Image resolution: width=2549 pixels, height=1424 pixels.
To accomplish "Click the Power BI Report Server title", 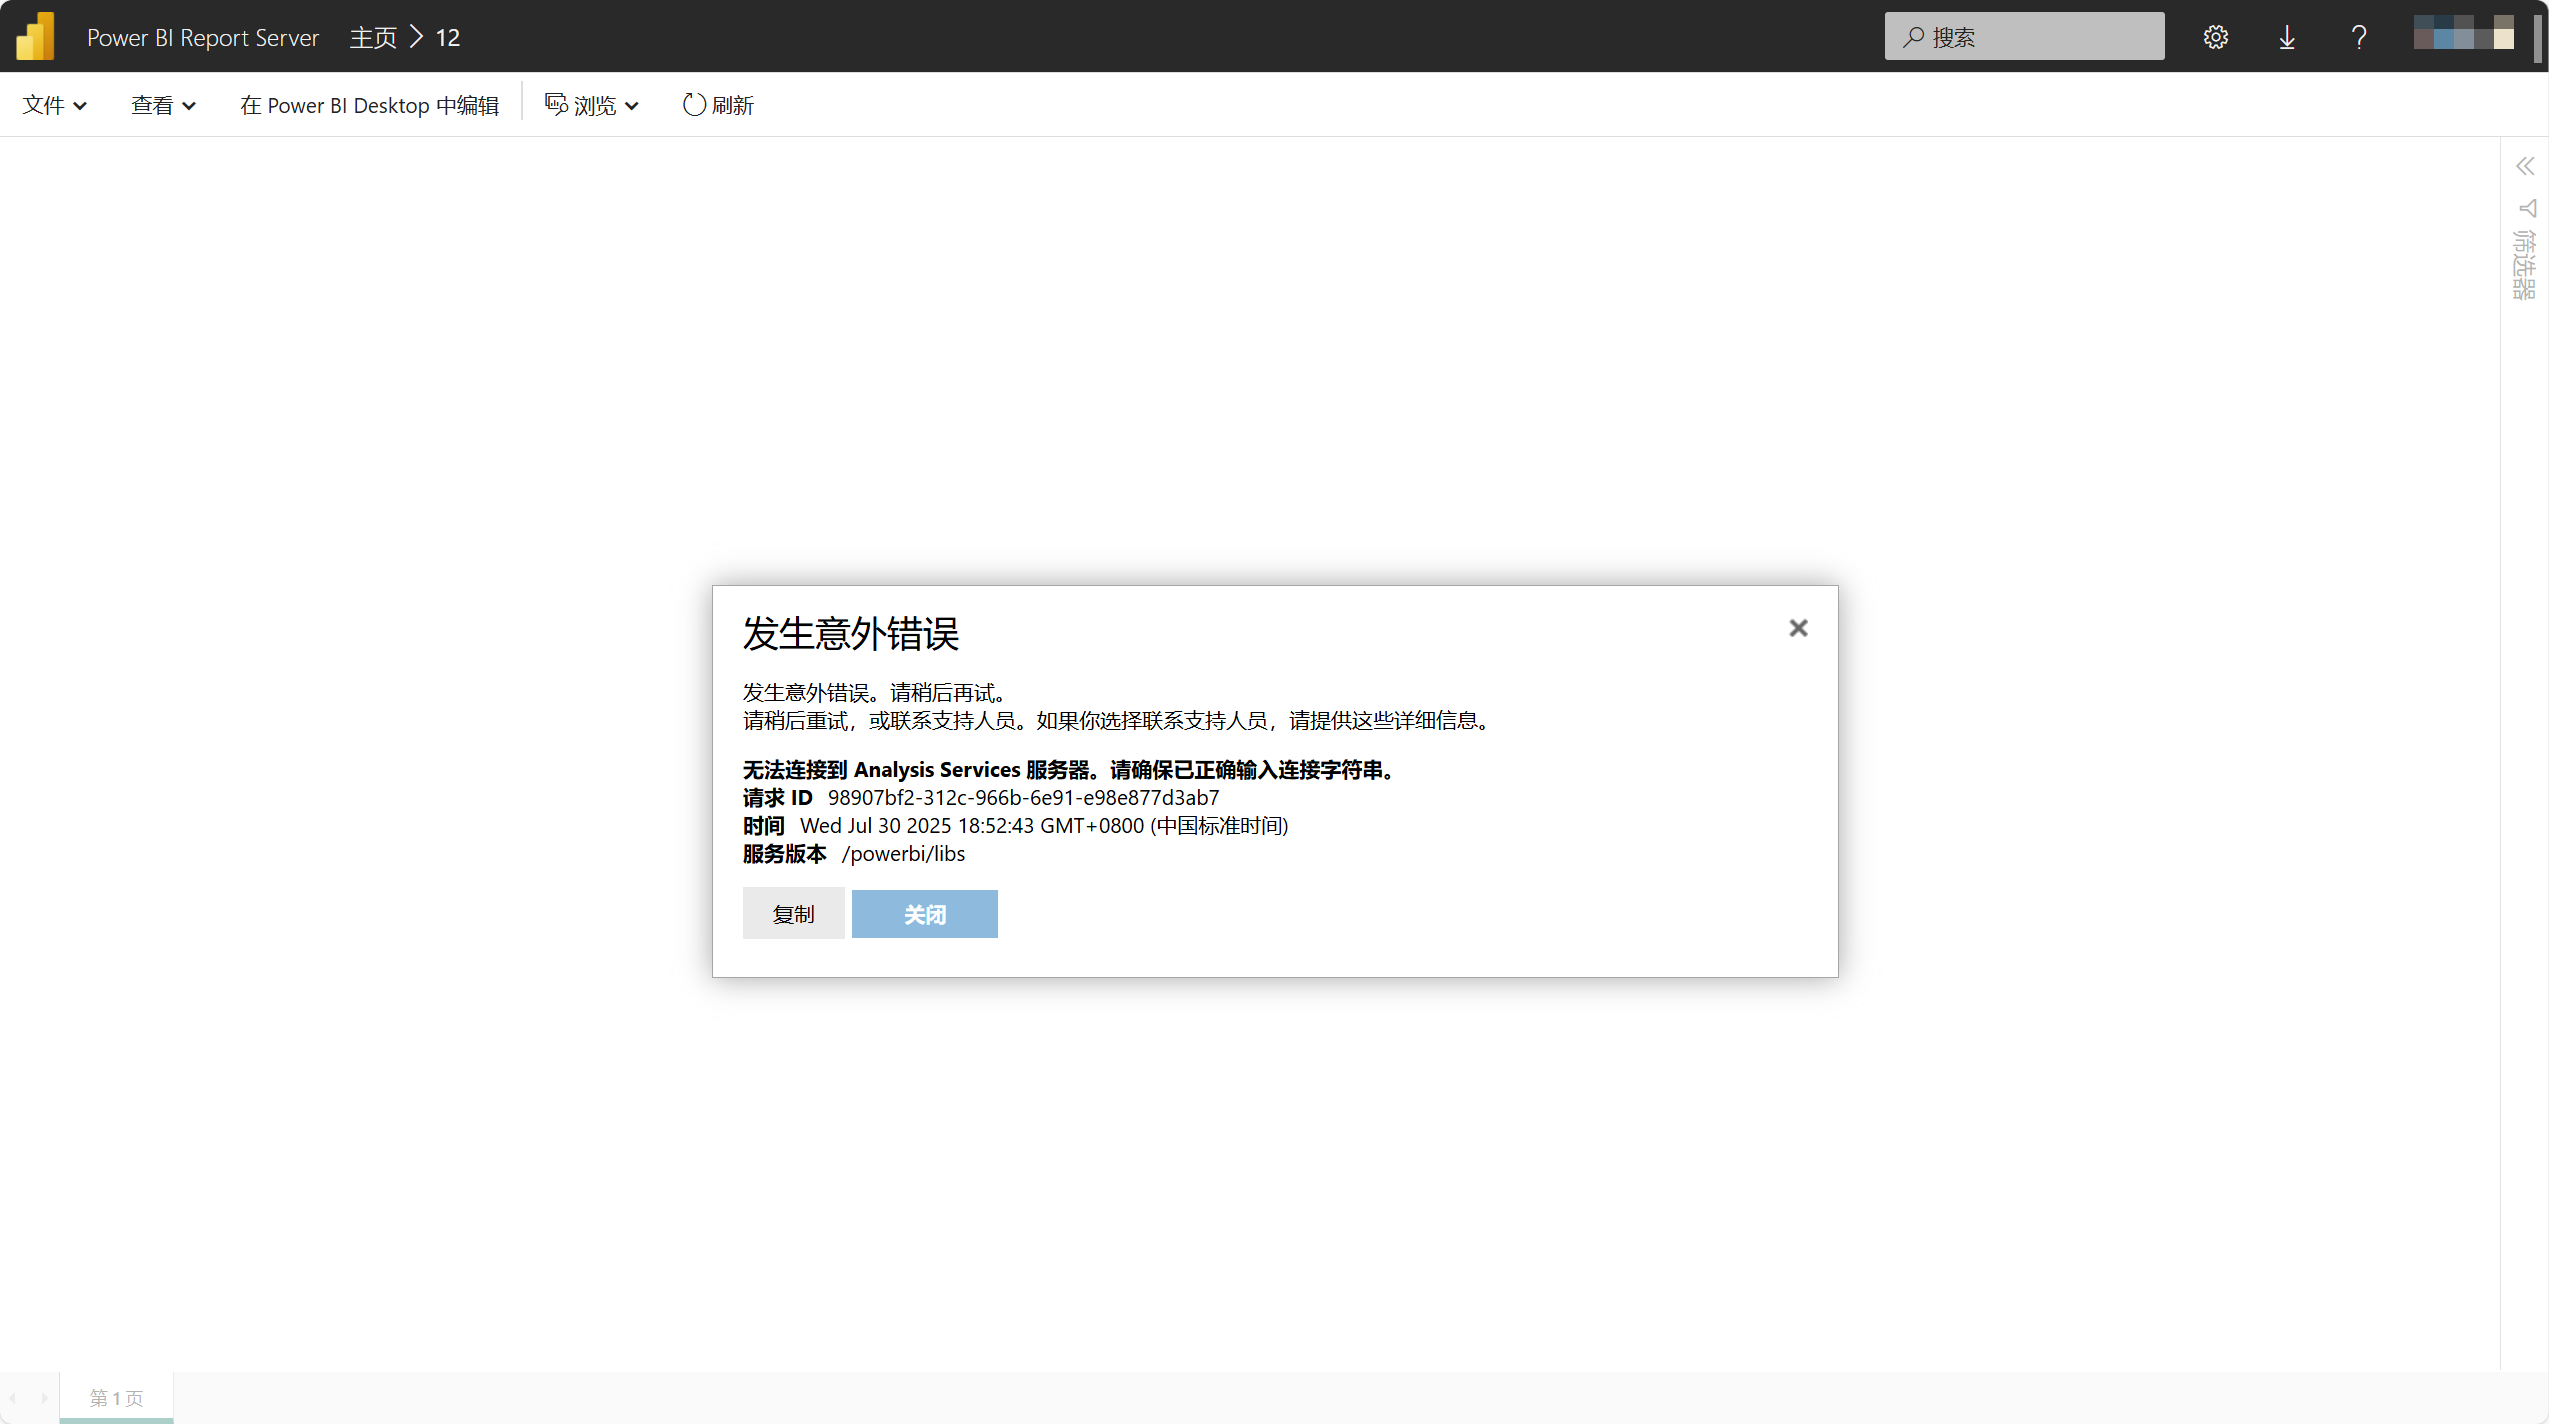I will click(202, 37).
